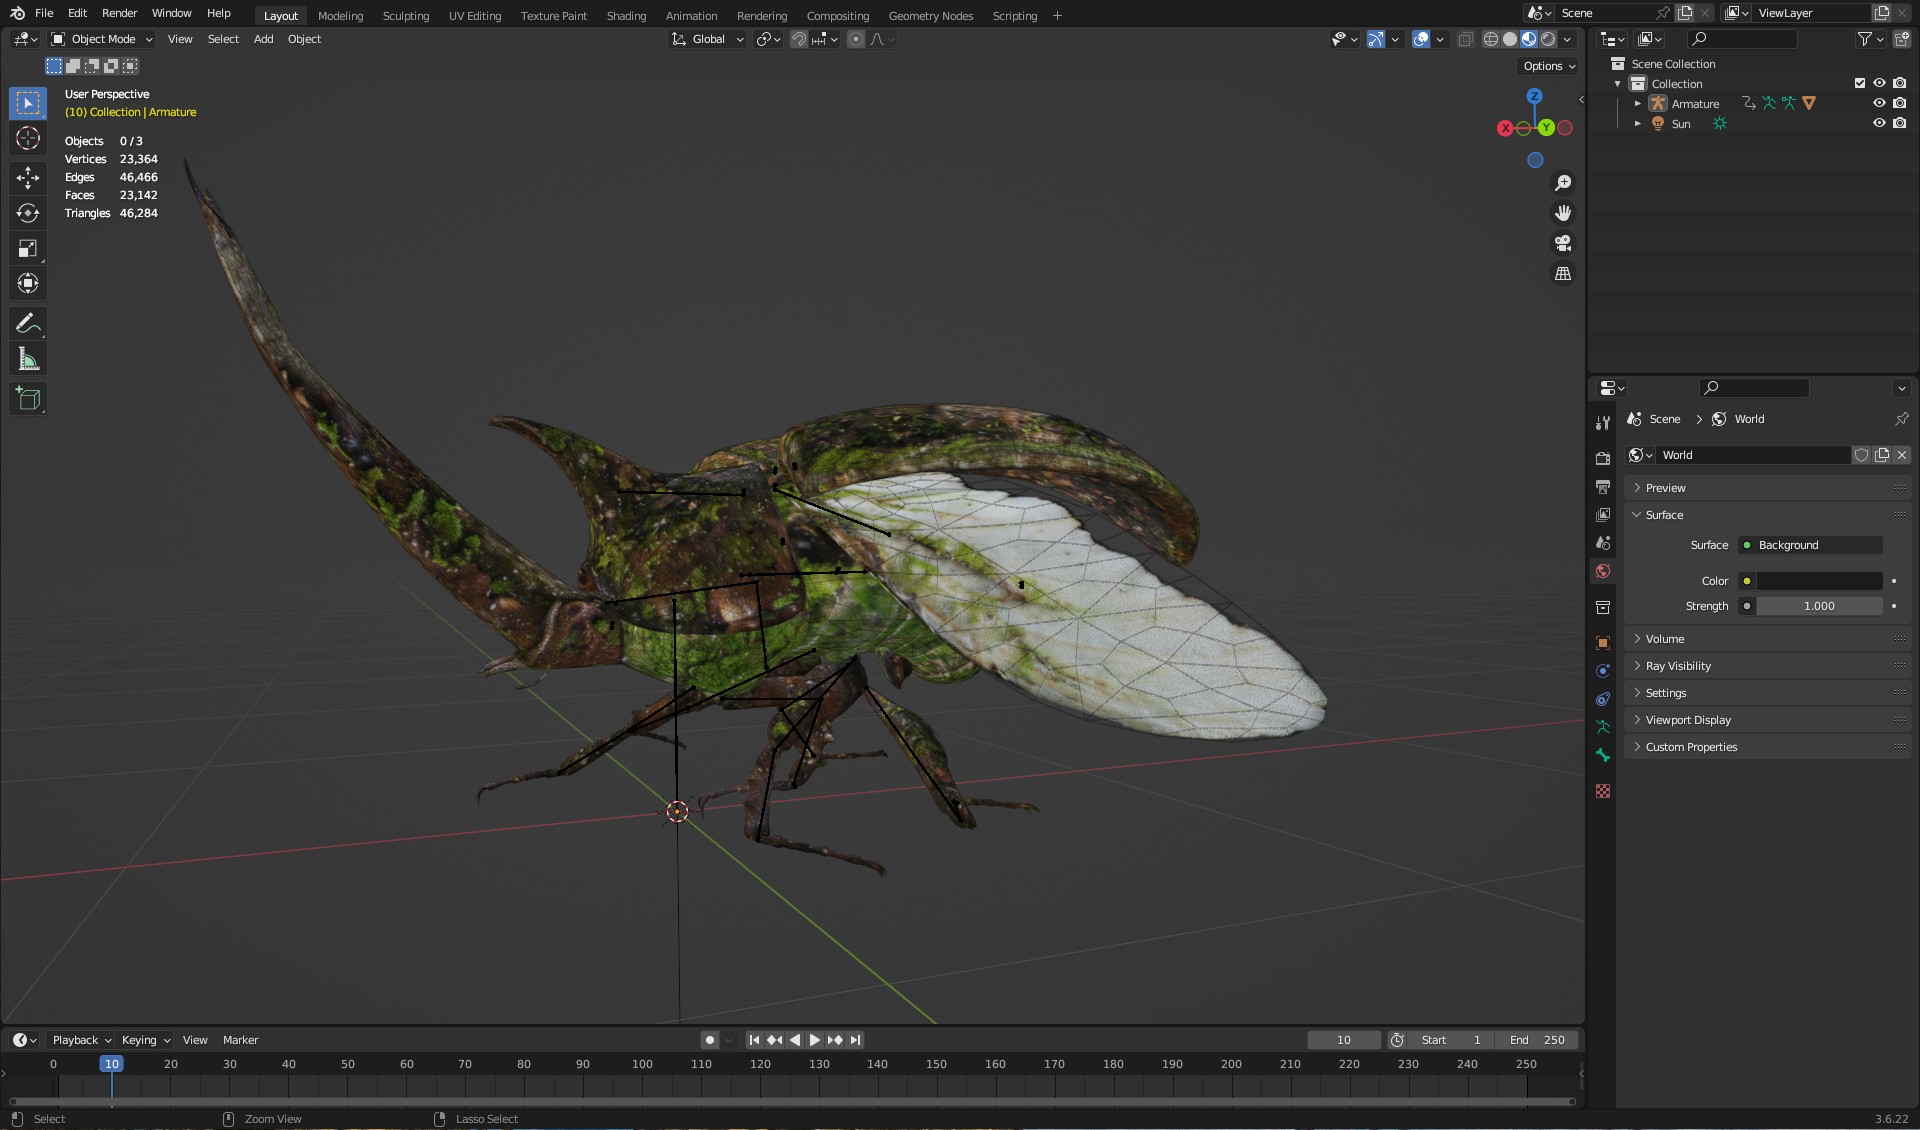Image resolution: width=1920 pixels, height=1130 pixels.
Task: Select the Move tool in toolbar
Action: click(28, 178)
